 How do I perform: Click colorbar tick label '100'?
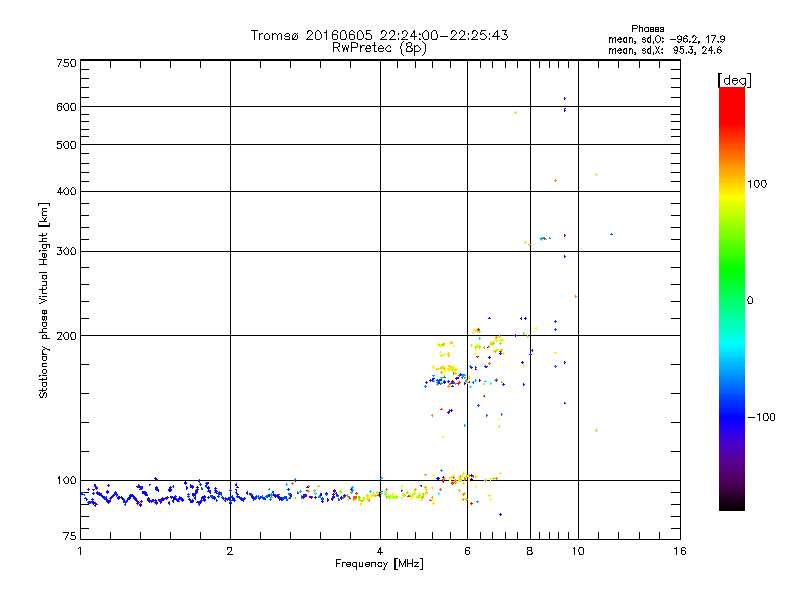[757, 184]
